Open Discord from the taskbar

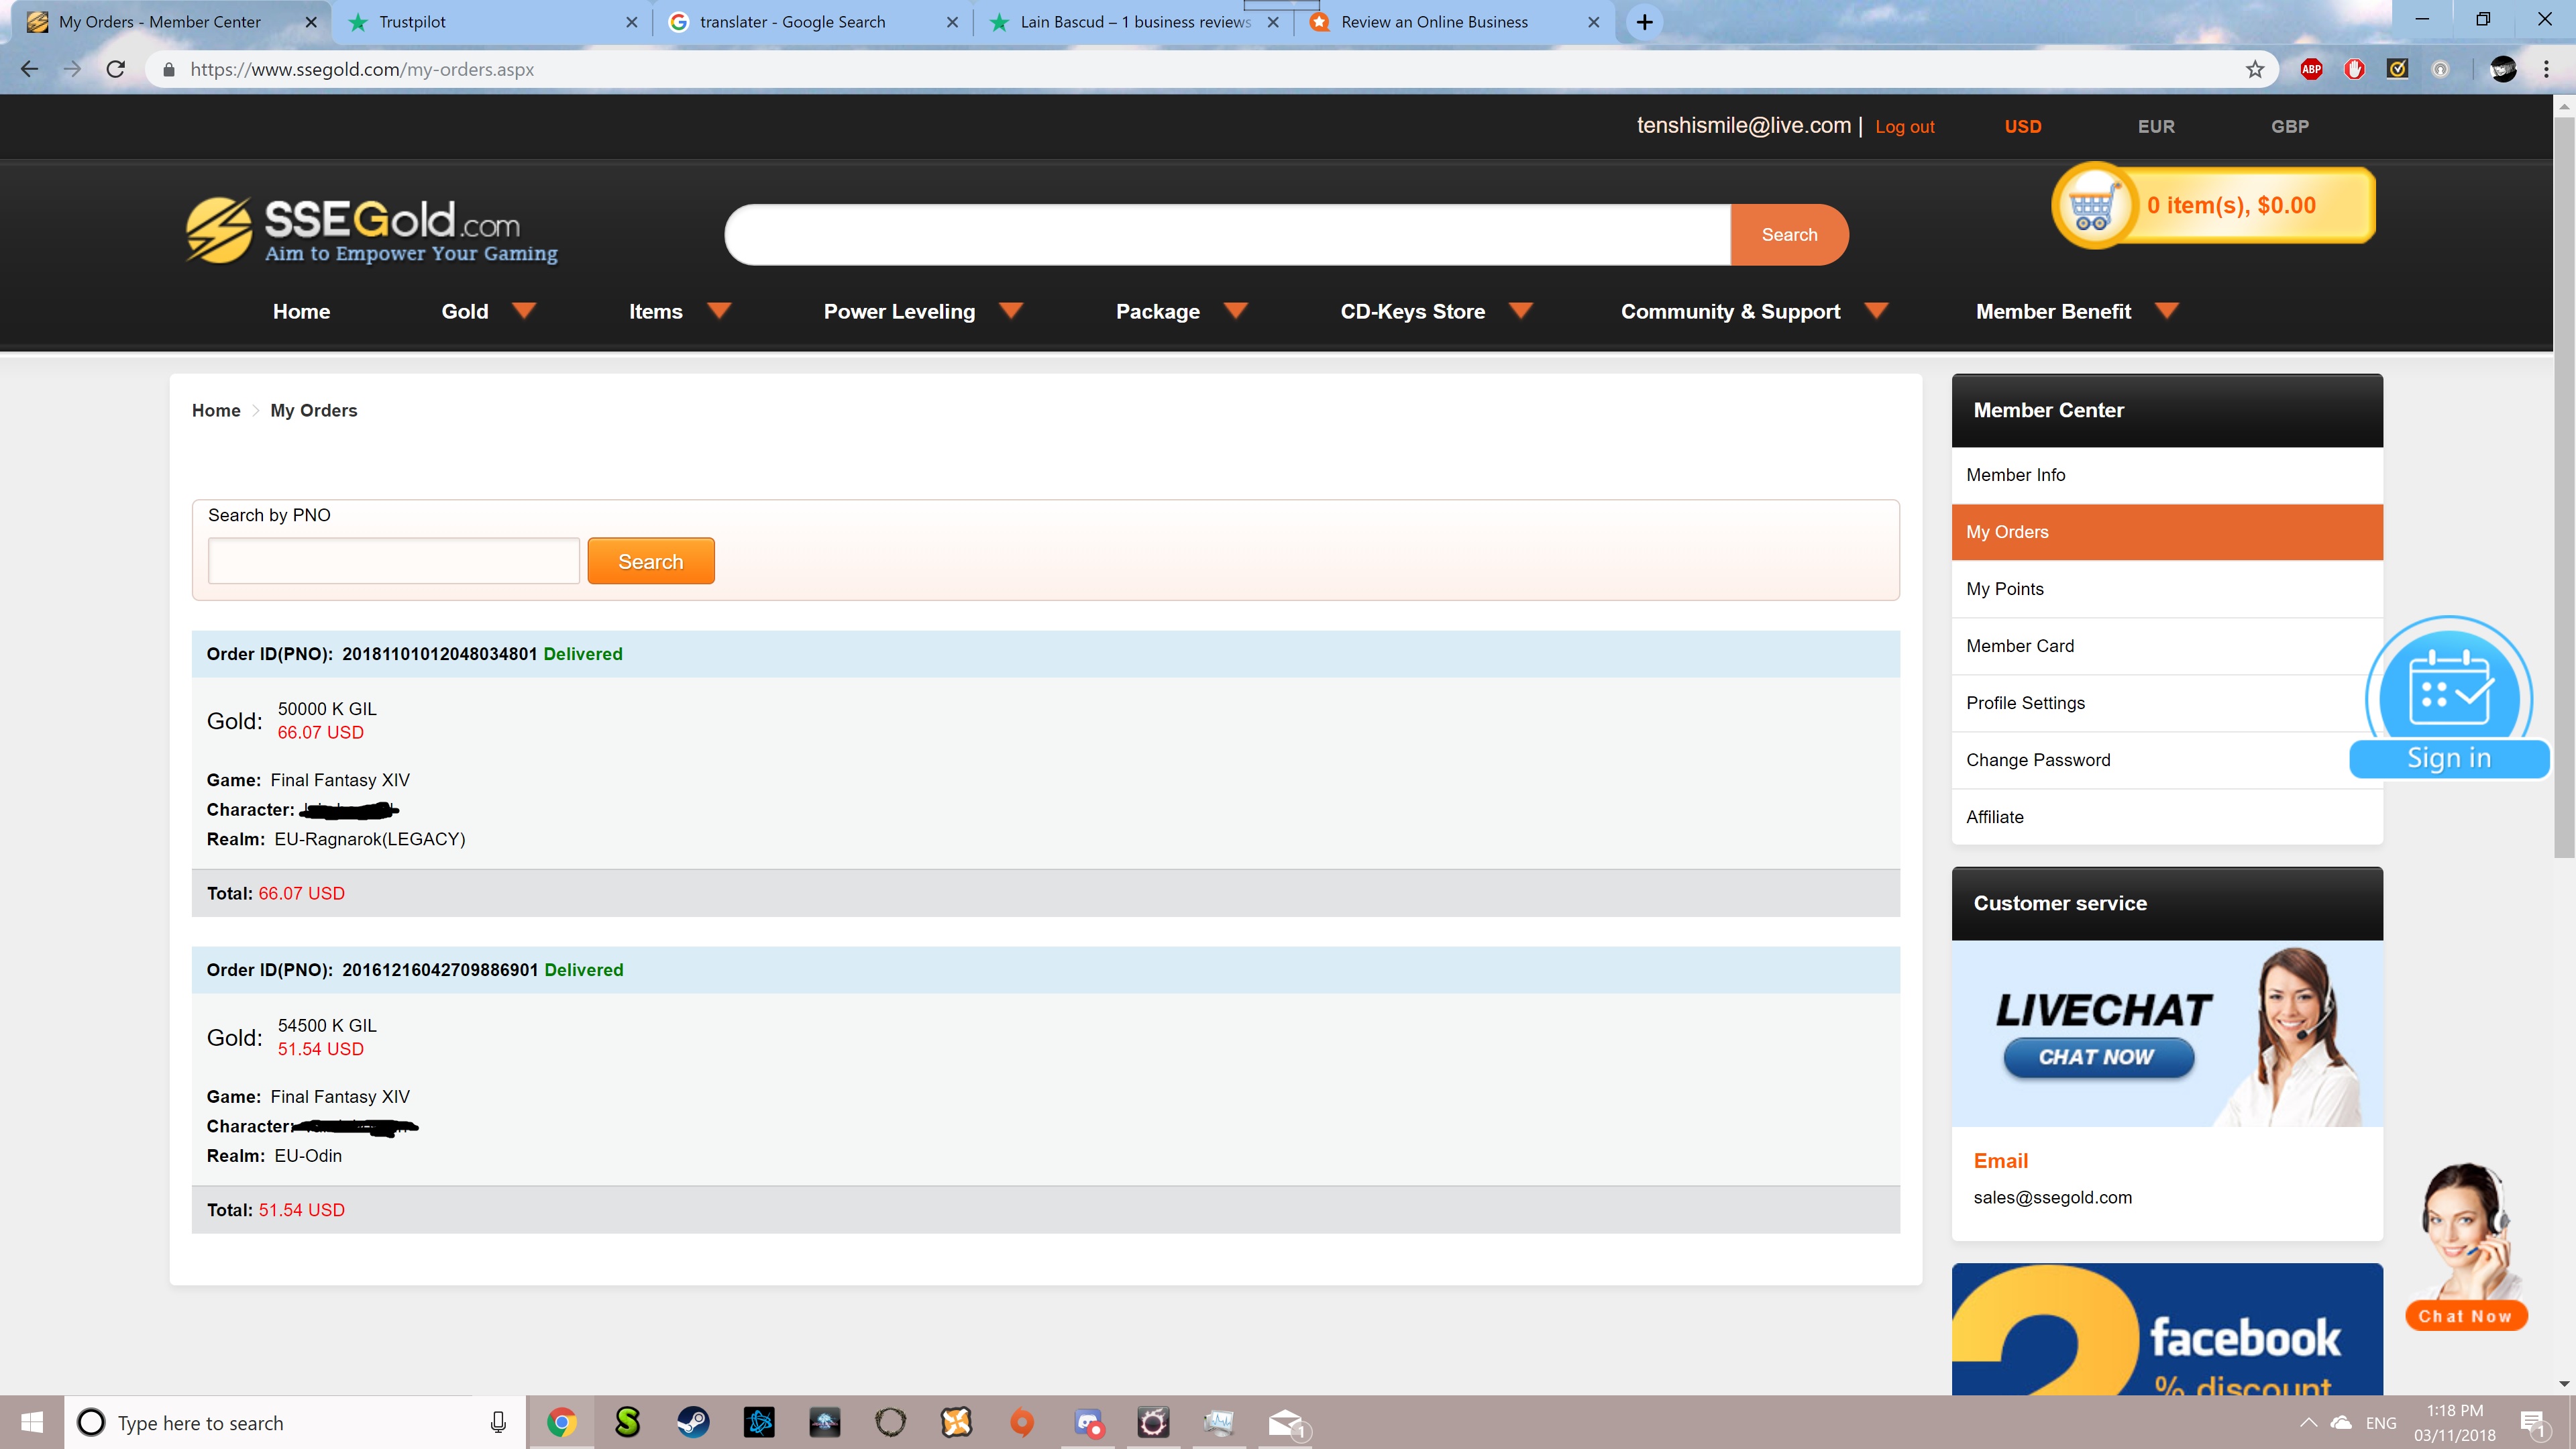point(1088,1422)
